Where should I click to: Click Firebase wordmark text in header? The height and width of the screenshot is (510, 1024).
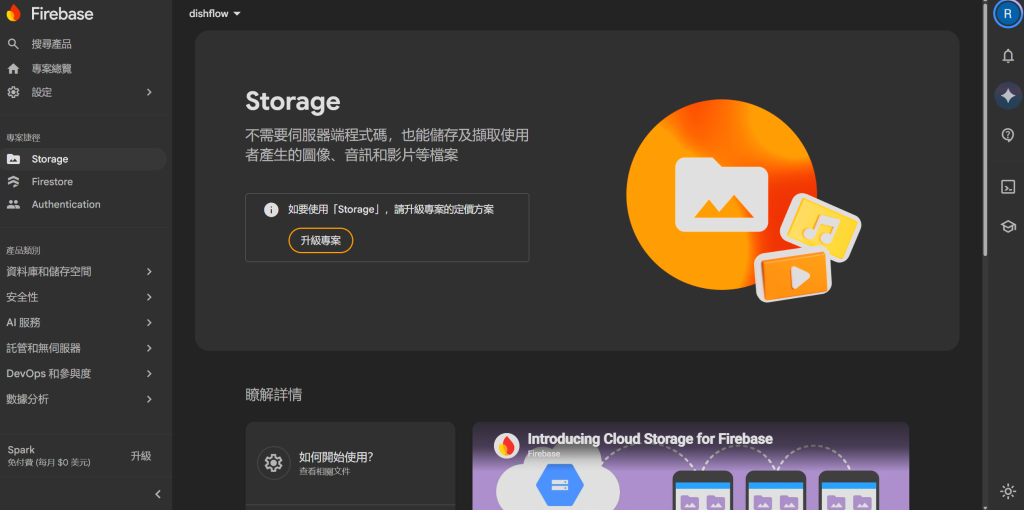[62, 14]
